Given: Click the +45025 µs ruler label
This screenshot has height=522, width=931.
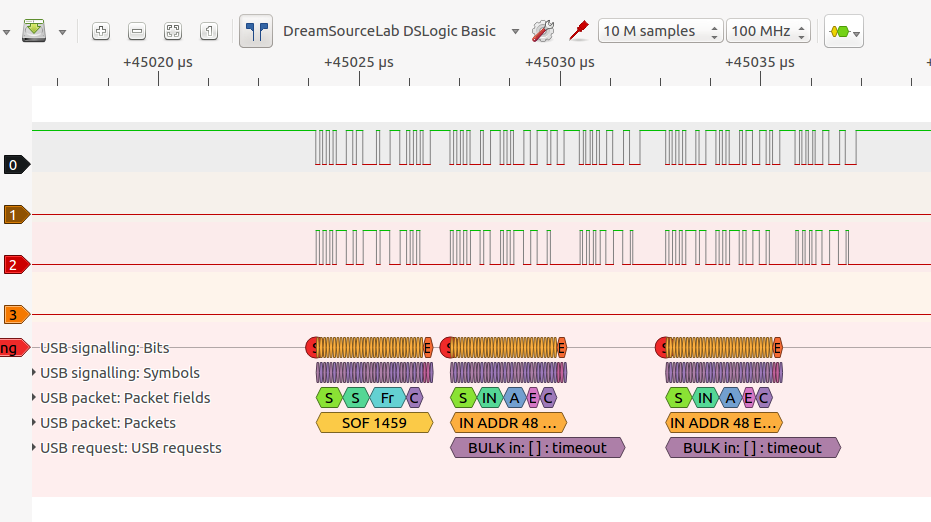Looking at the screenshot, I should 359,62.
